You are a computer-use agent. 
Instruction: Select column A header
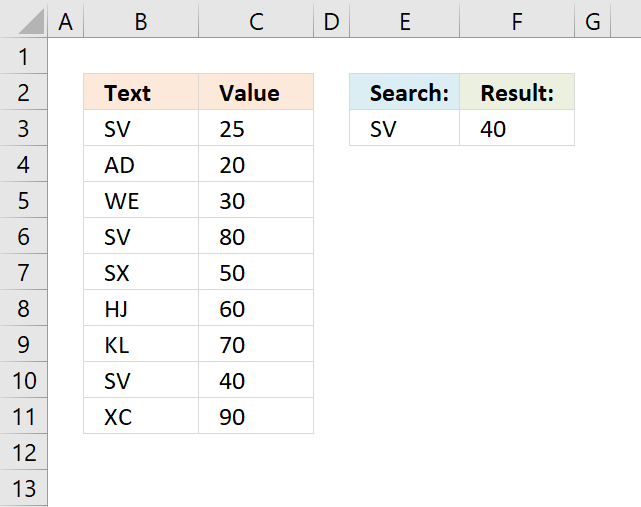pos(66,21)
